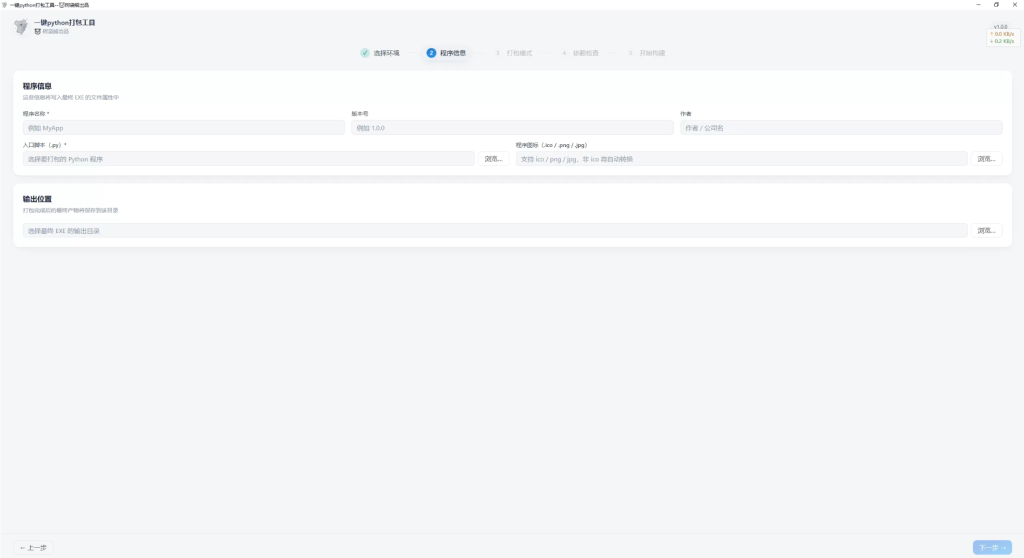This screenshot has width=1024, height=558.
Task: Click the 上一步 back button
Action: click(33, 548)
